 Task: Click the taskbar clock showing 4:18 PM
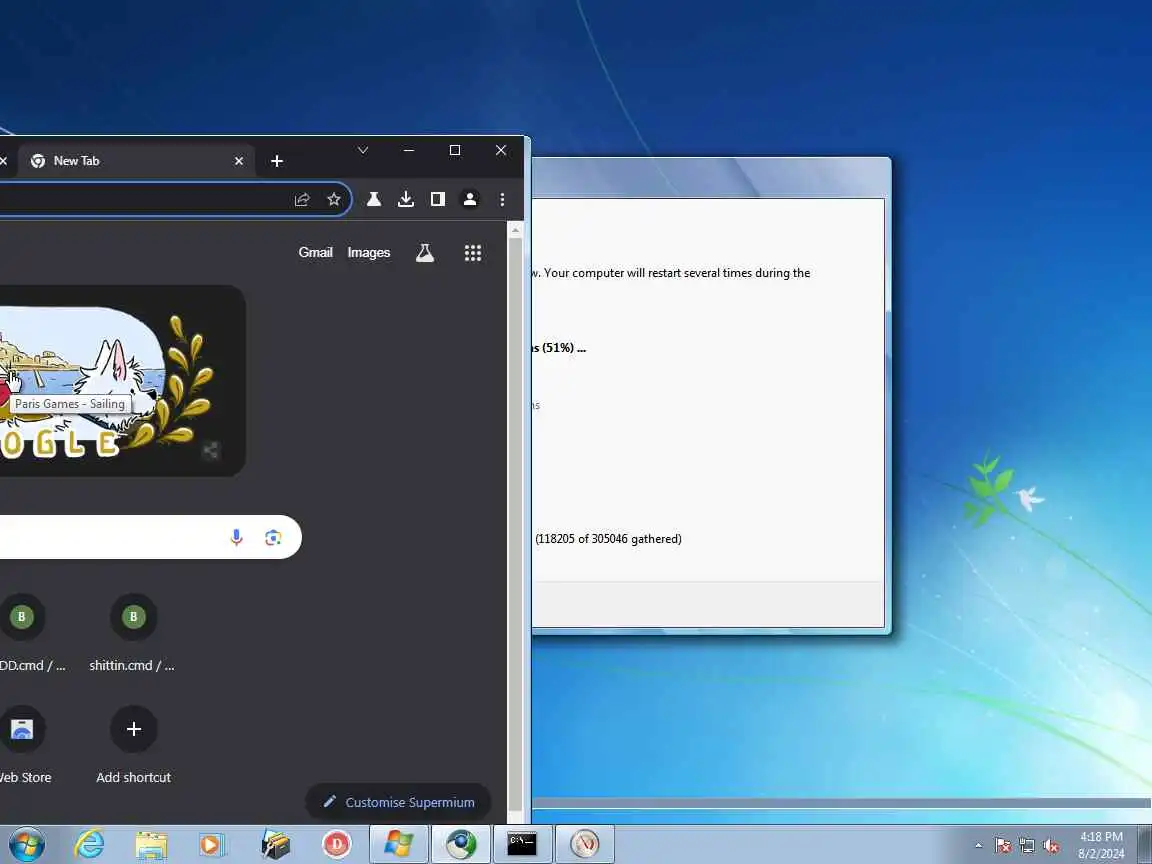pos(1101,845)
